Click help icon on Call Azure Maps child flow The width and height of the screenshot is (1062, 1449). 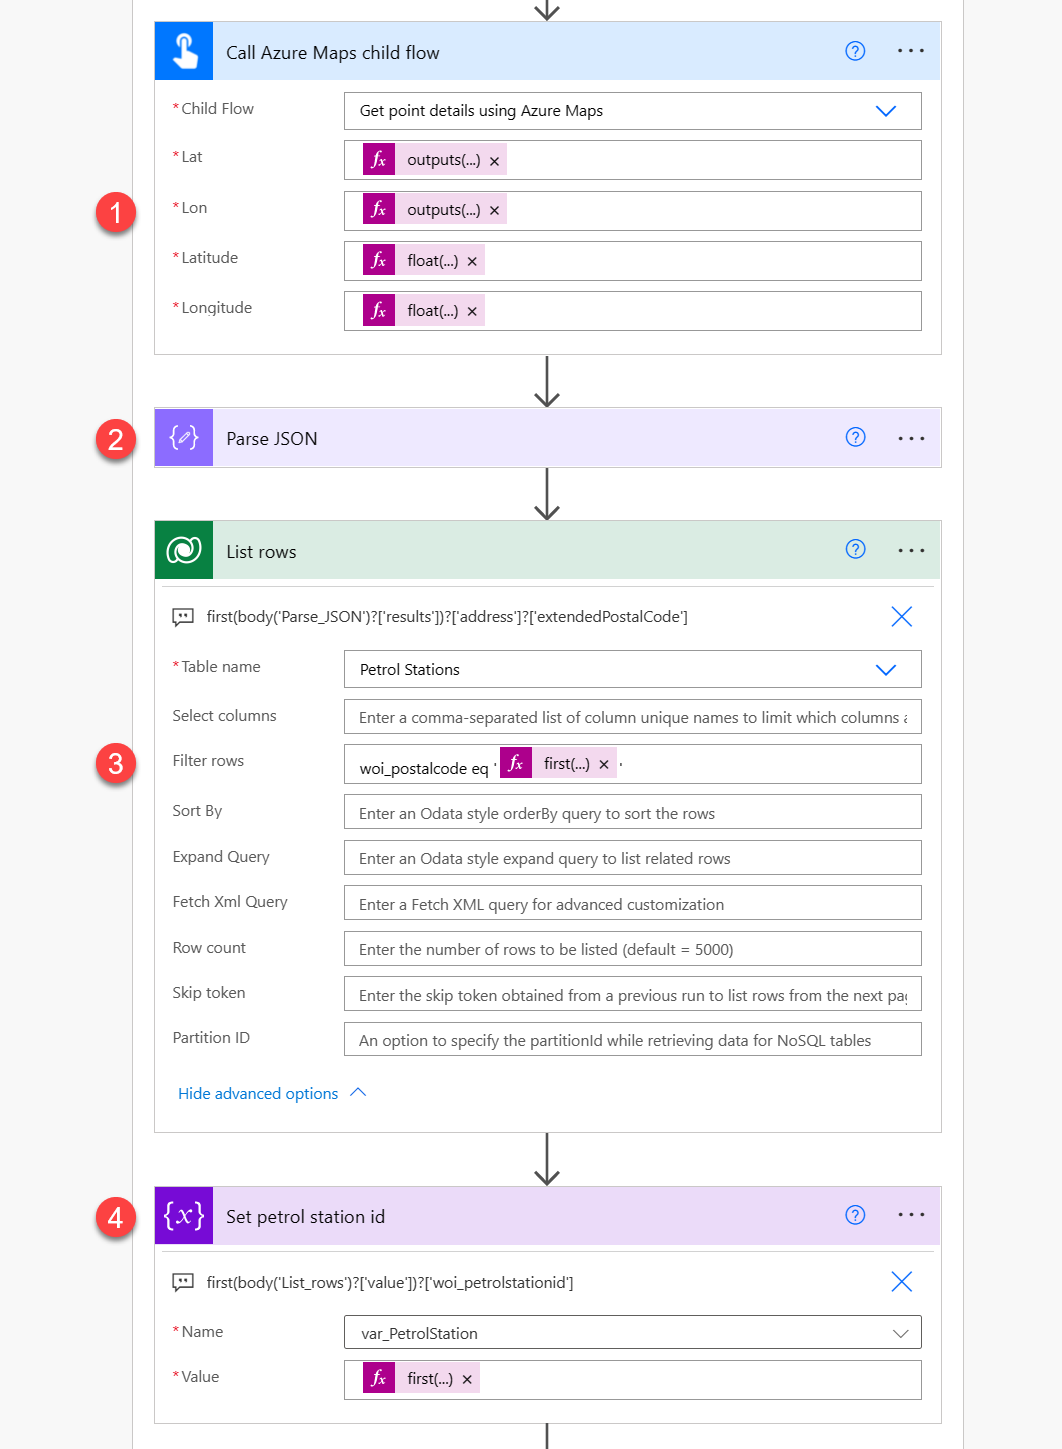tap(855, 51)
